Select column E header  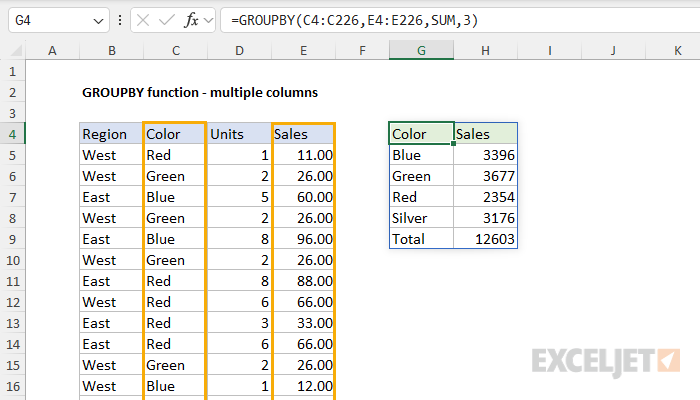pyautogui.click(x=303, y=50)
